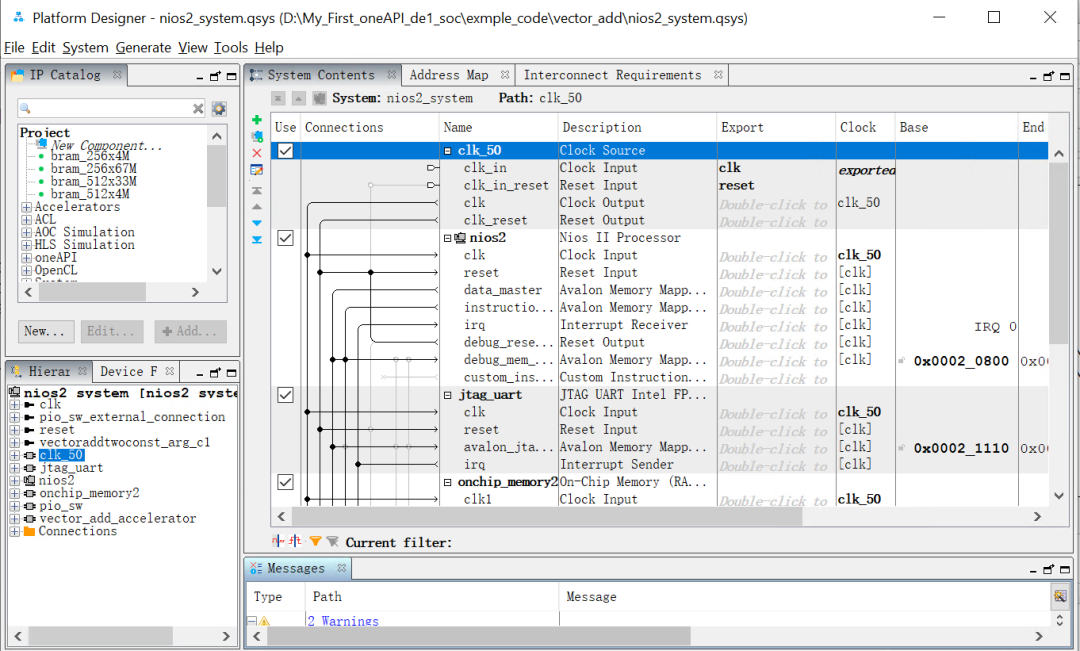Screen dimensions: 1080x651
Task: Click the drill into subsystem icon by System
Action: pos(319,99)
